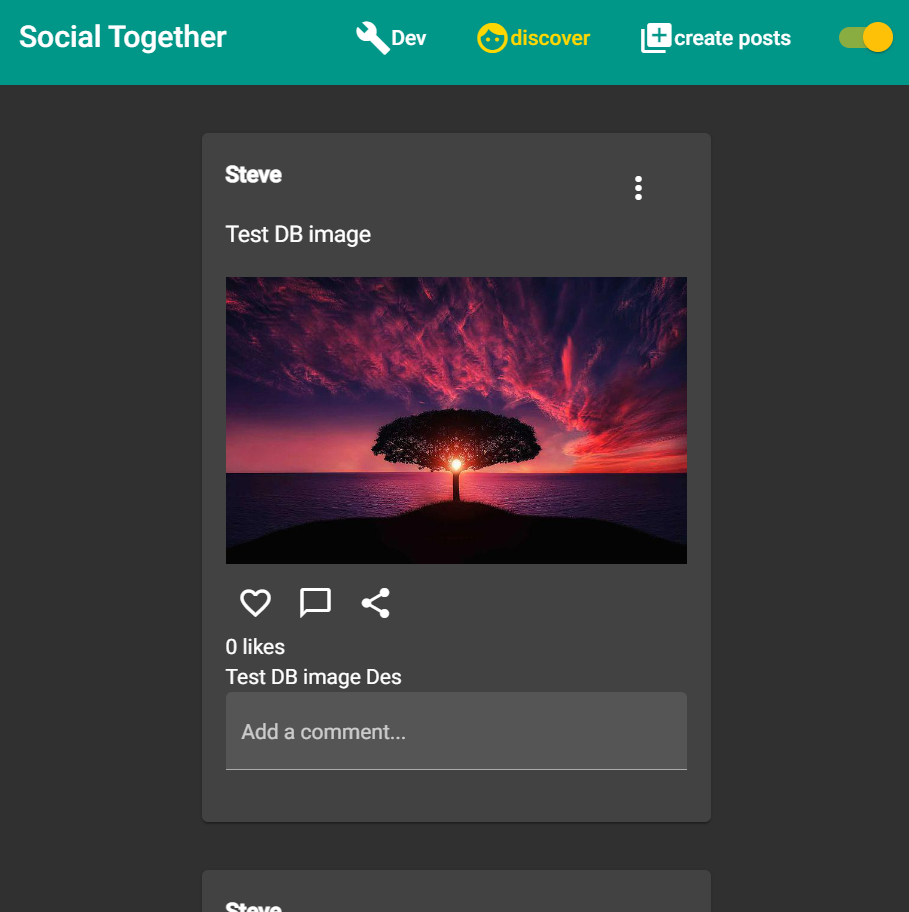This screenshot has height=912, width=909.
Task: Like the Test DB image post
Action: point(255,603)
